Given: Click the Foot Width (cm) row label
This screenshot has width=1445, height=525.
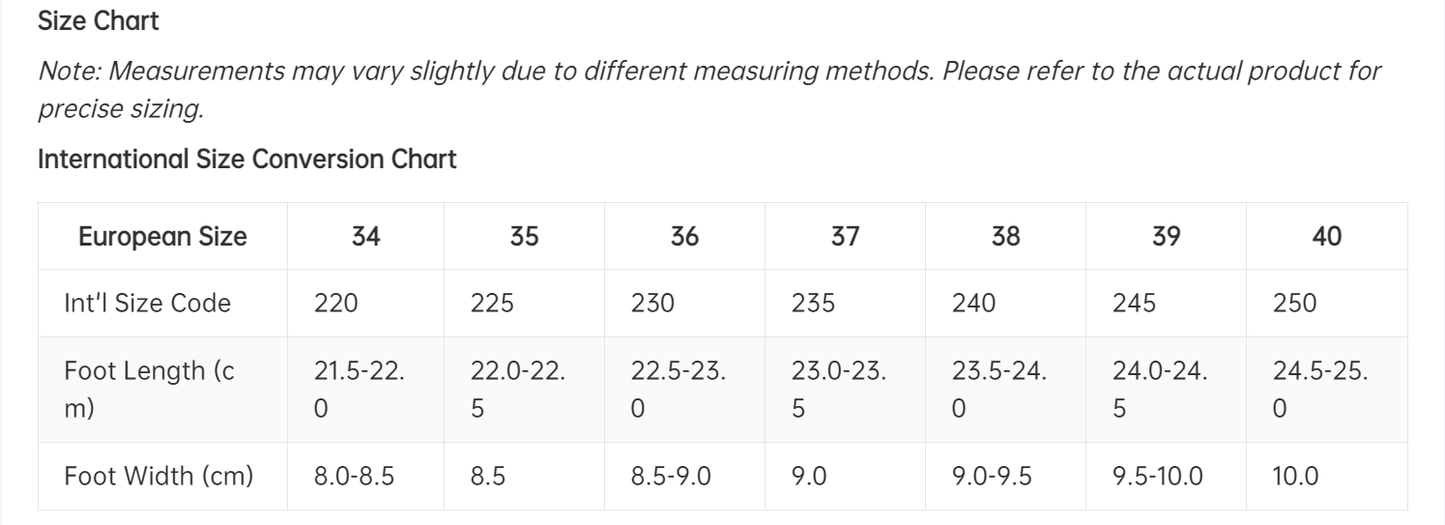Looking at the screenshot, I should (x=158, y=476).
